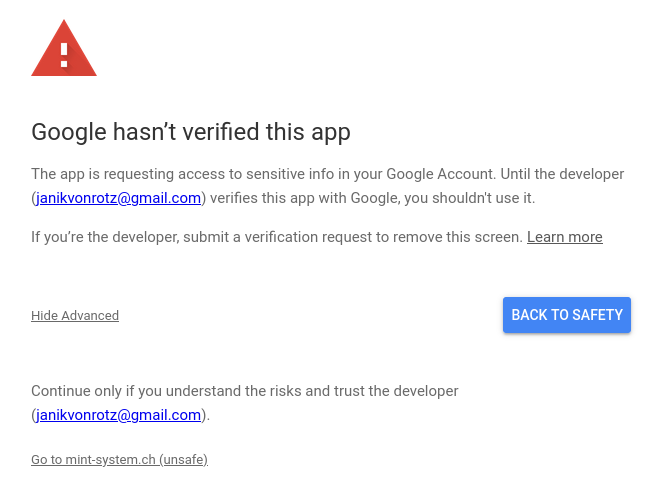The image size is (653, 501).
Task: Click the red warning triangle icon
Action: tap(64, 48)
